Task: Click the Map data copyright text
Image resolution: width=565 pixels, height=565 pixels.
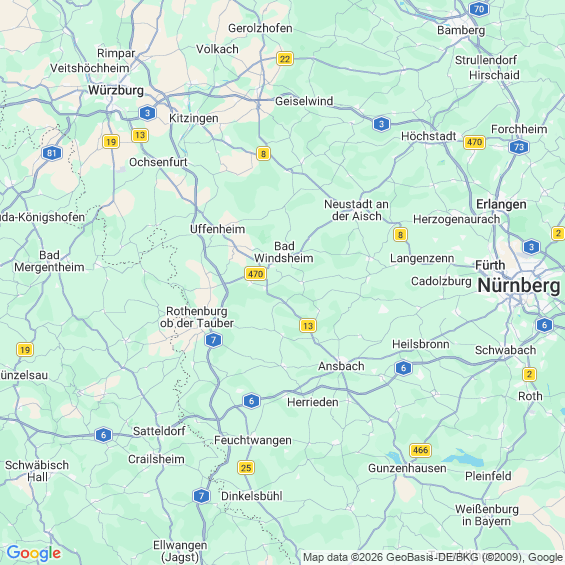Action: pyautogui.click(x=433, y=557)
